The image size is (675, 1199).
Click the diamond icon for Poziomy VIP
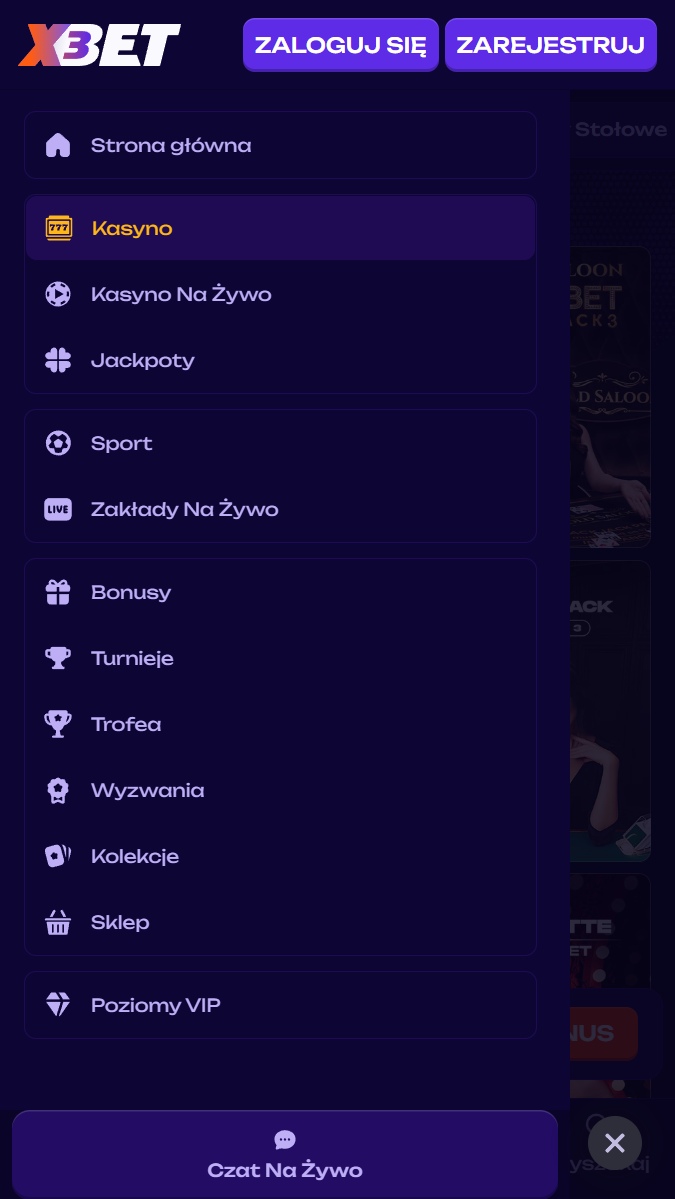(58, 1005)
